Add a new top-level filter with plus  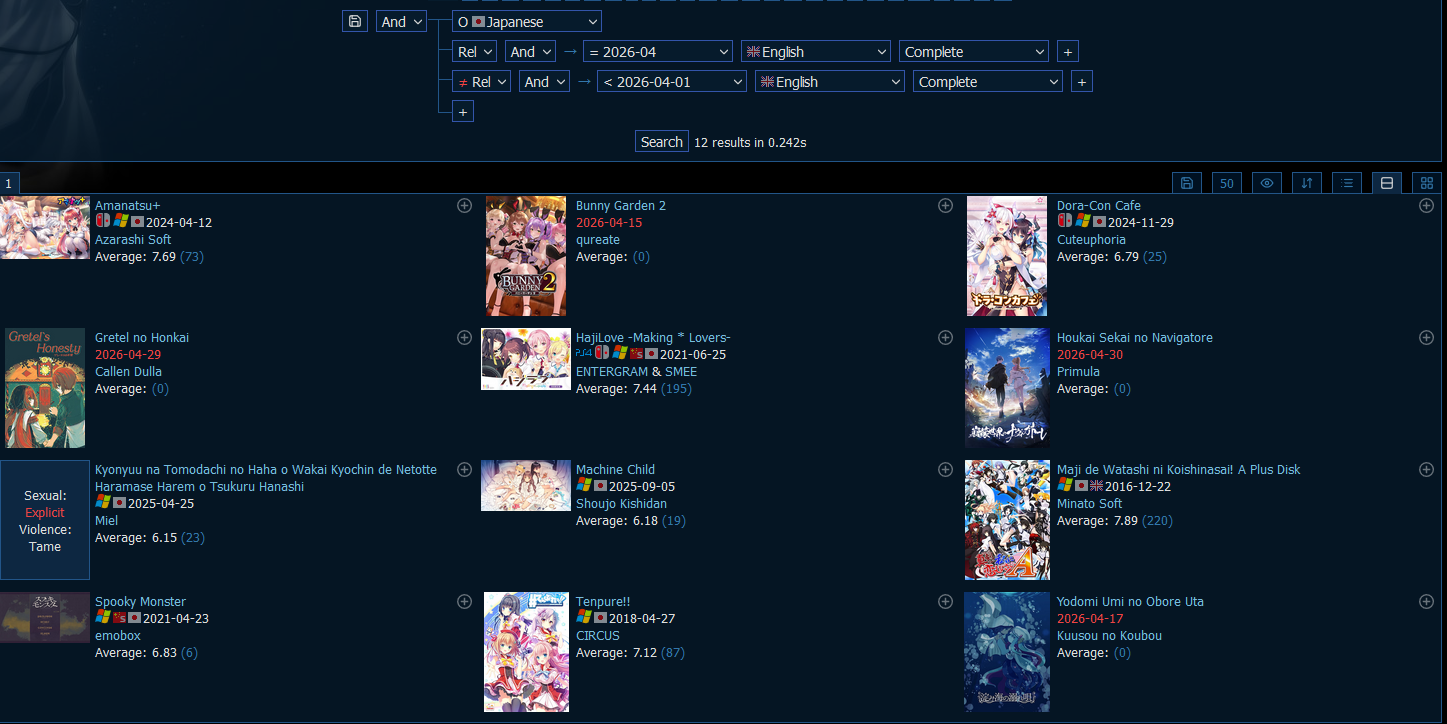click(x=463, y=111)
